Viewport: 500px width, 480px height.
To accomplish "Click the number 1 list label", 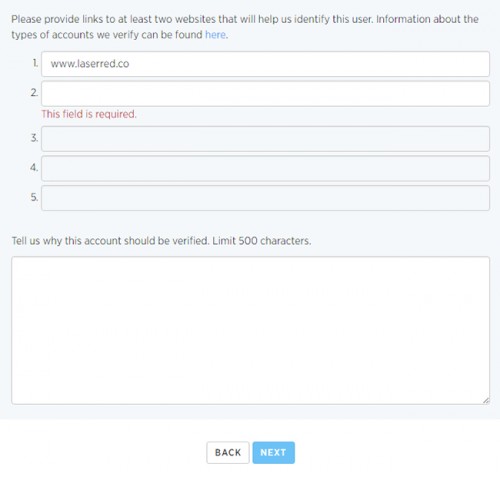I will (35, 63).
